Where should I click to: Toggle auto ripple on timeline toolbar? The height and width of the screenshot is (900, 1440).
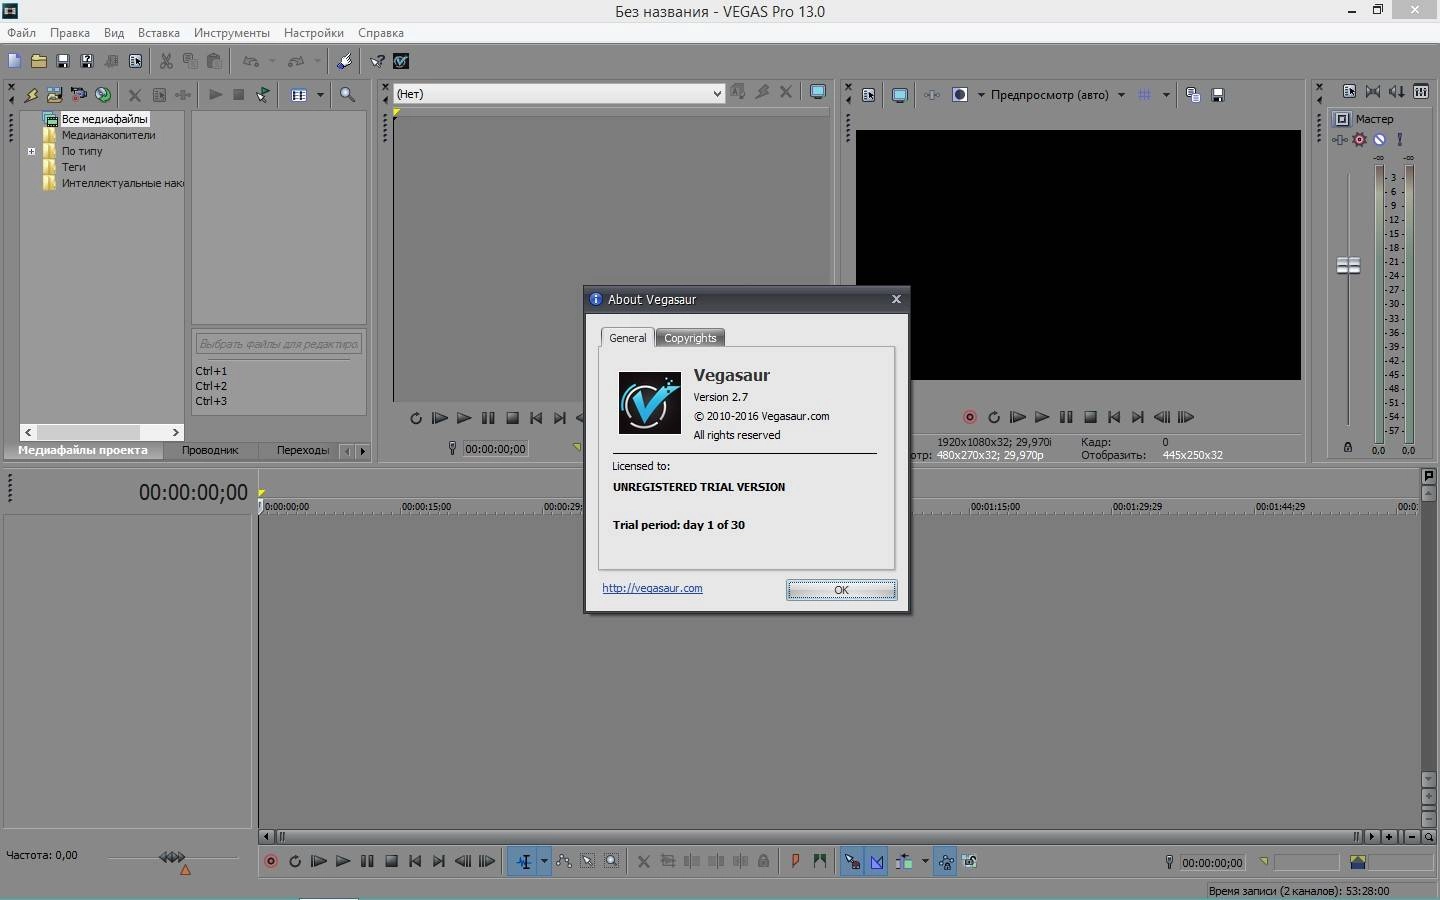click(x=903, y=861)
